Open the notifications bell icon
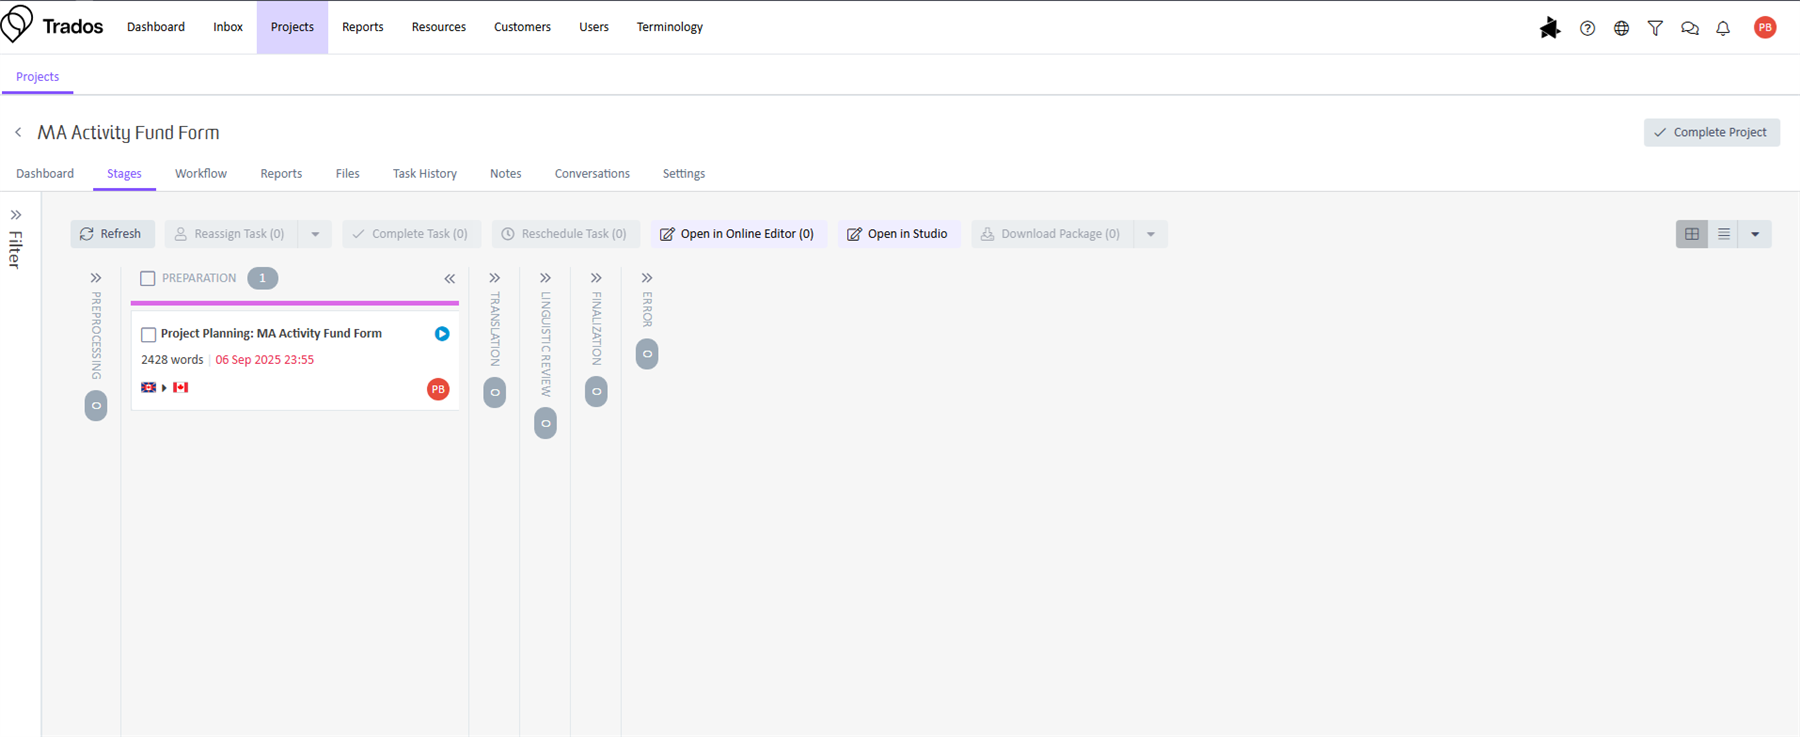 pyautogui.click(x=1723, y=28)
